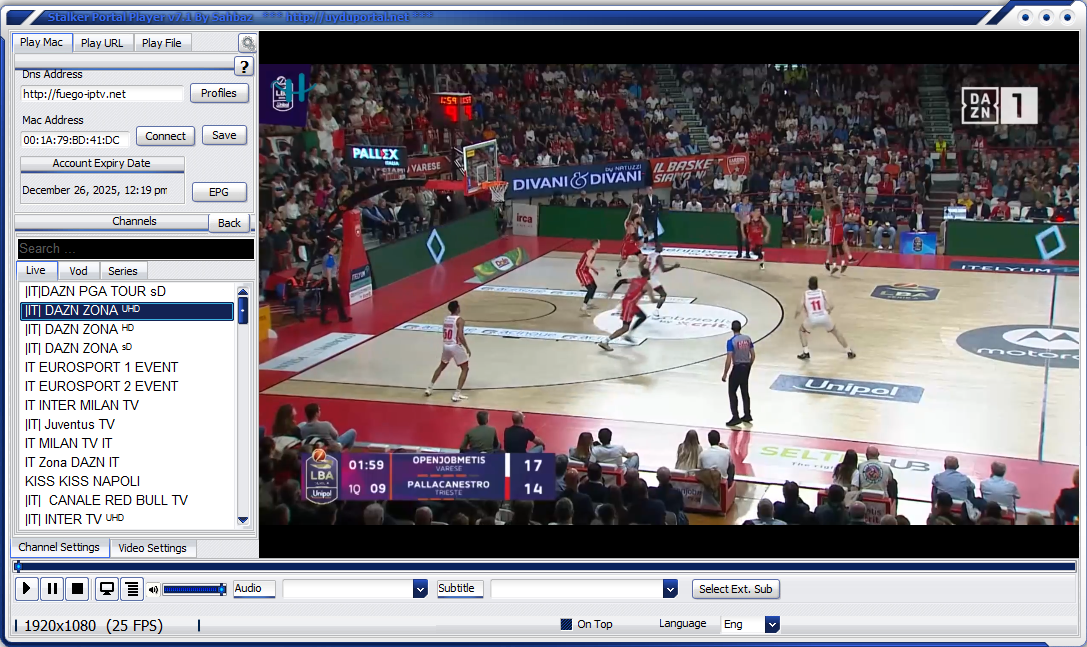
Task: Select channel |IT| DAZN ZONA UHD
Action: 128,311
